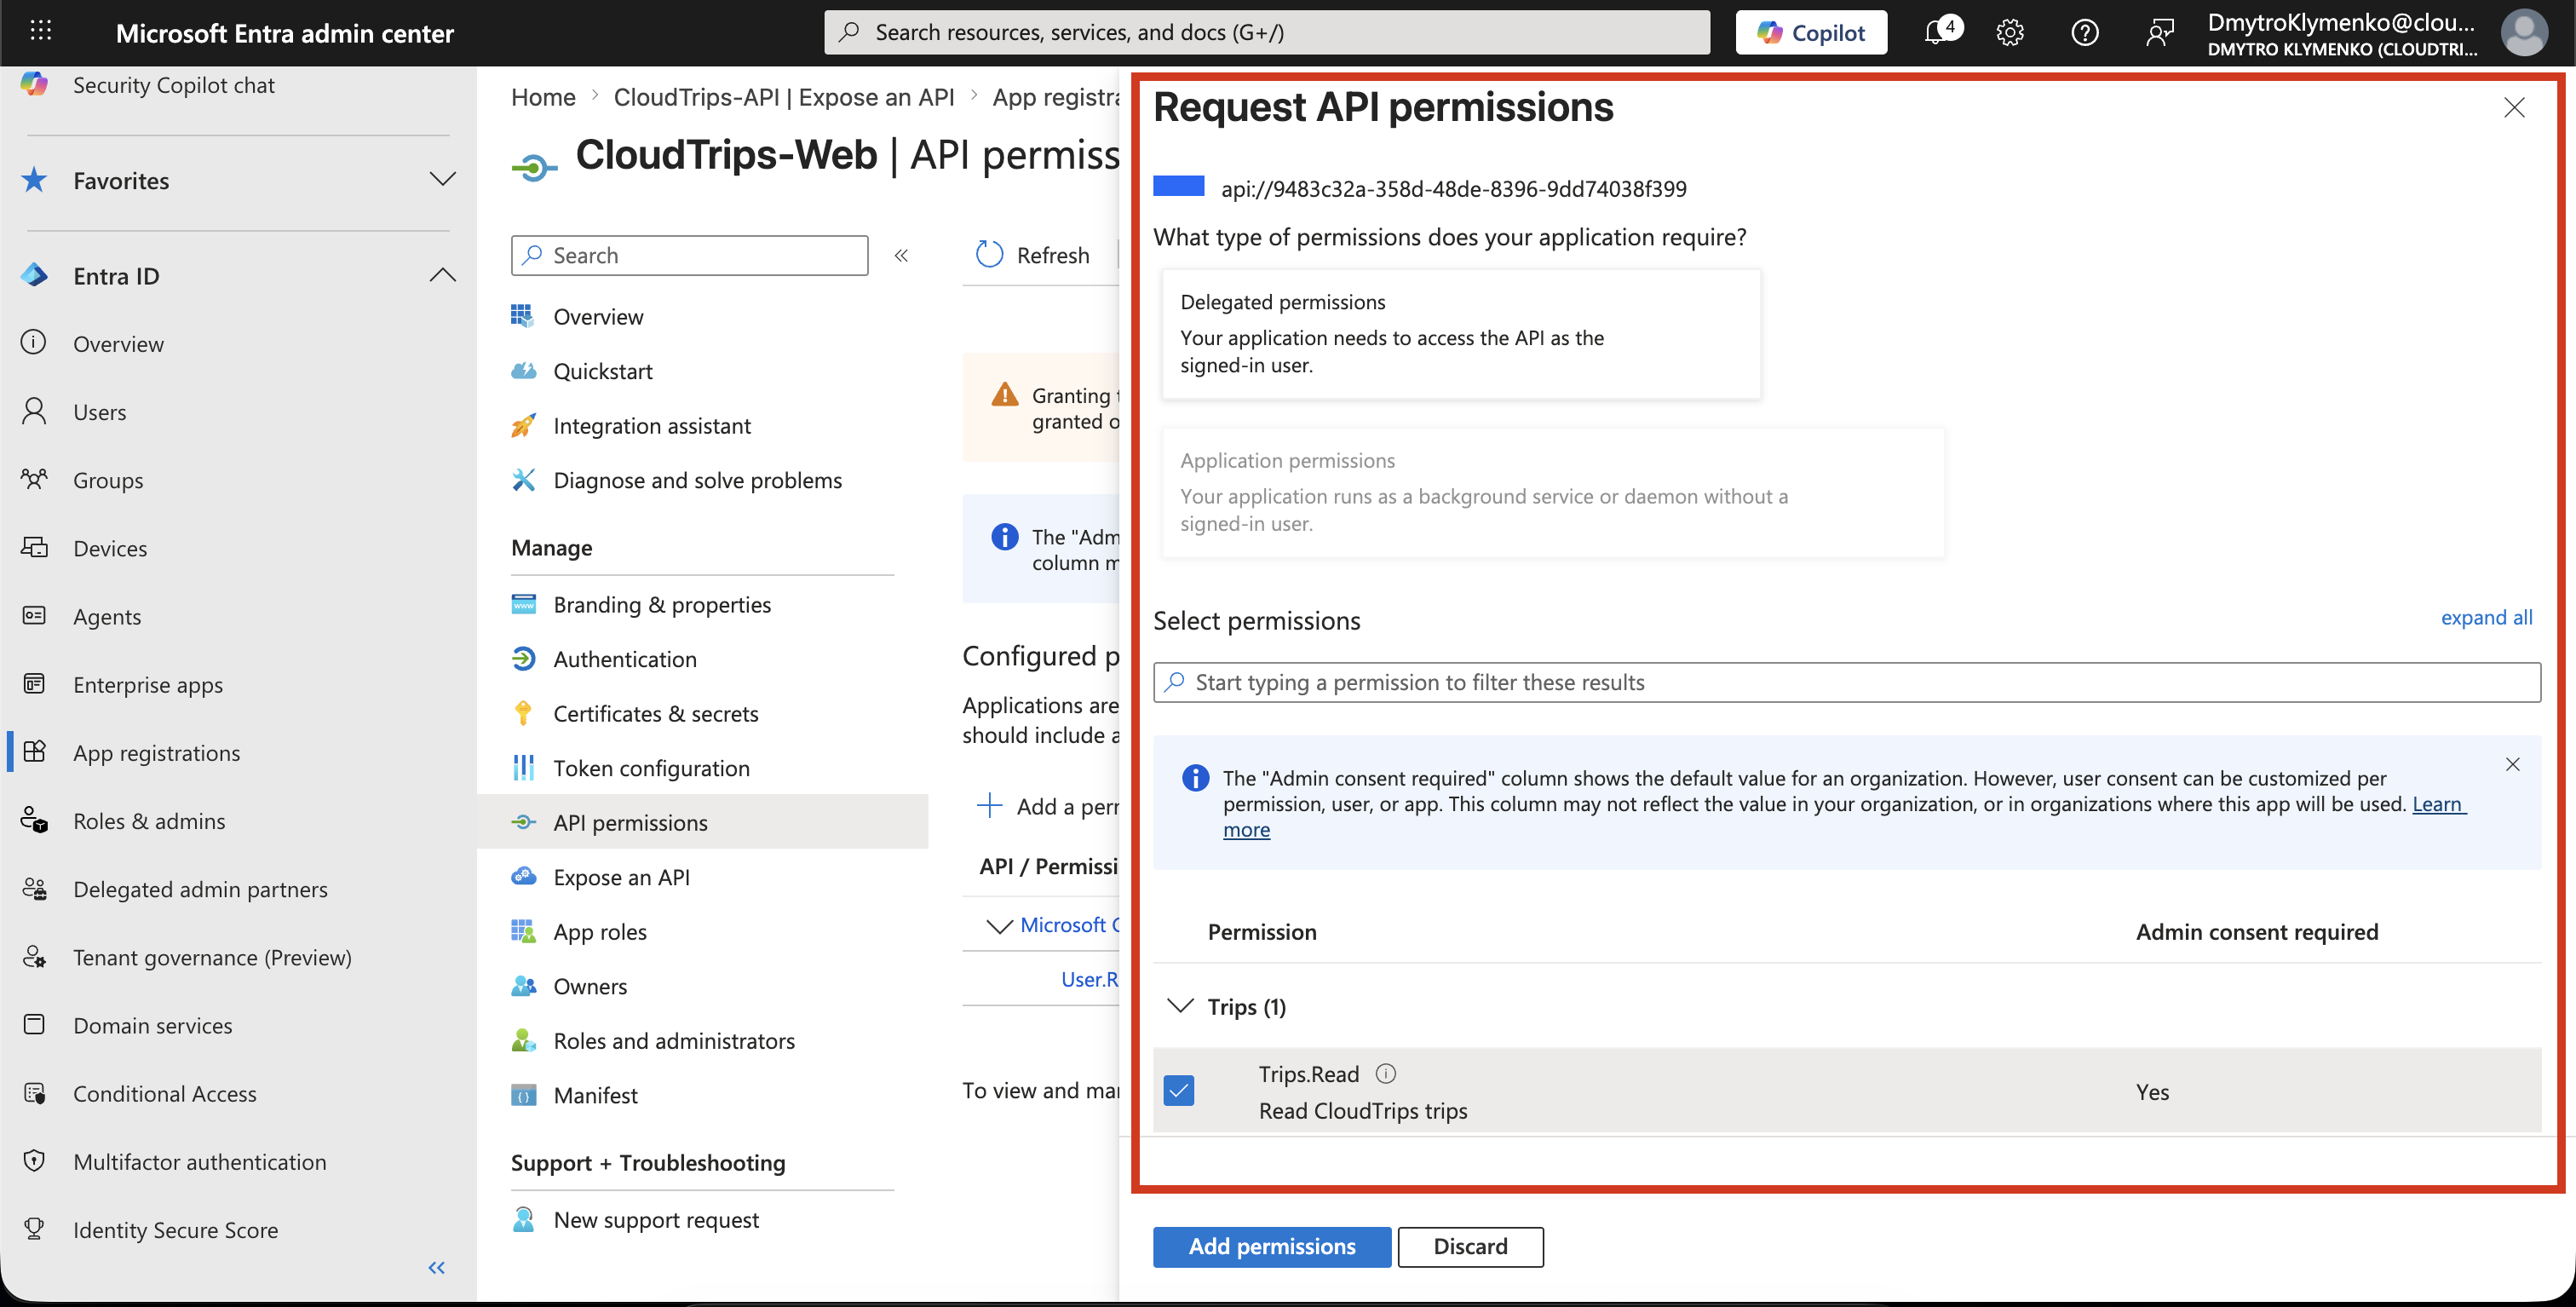Click Add a permission plus button
The image size is (2576, 1307).
coord(1047,806)
